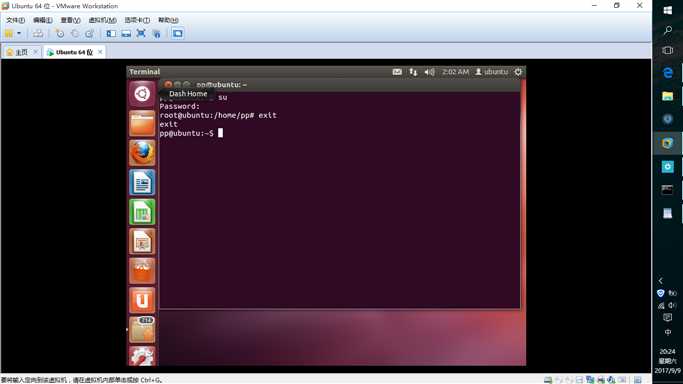683x384 pixels.
Task: Expand hidden tray icons chevron
Action: [x=660, y=281]
